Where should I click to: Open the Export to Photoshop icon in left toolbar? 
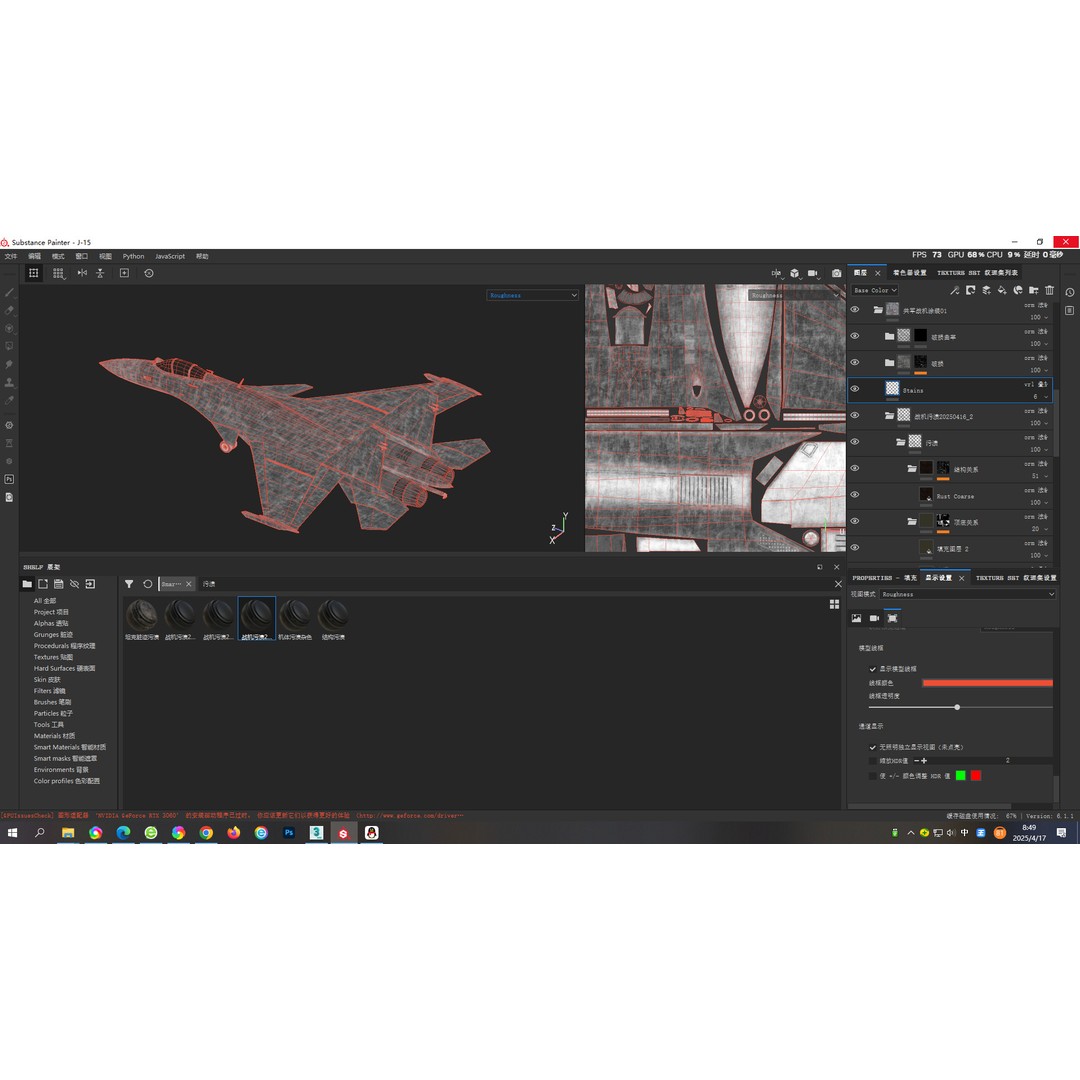pos(9,479)
